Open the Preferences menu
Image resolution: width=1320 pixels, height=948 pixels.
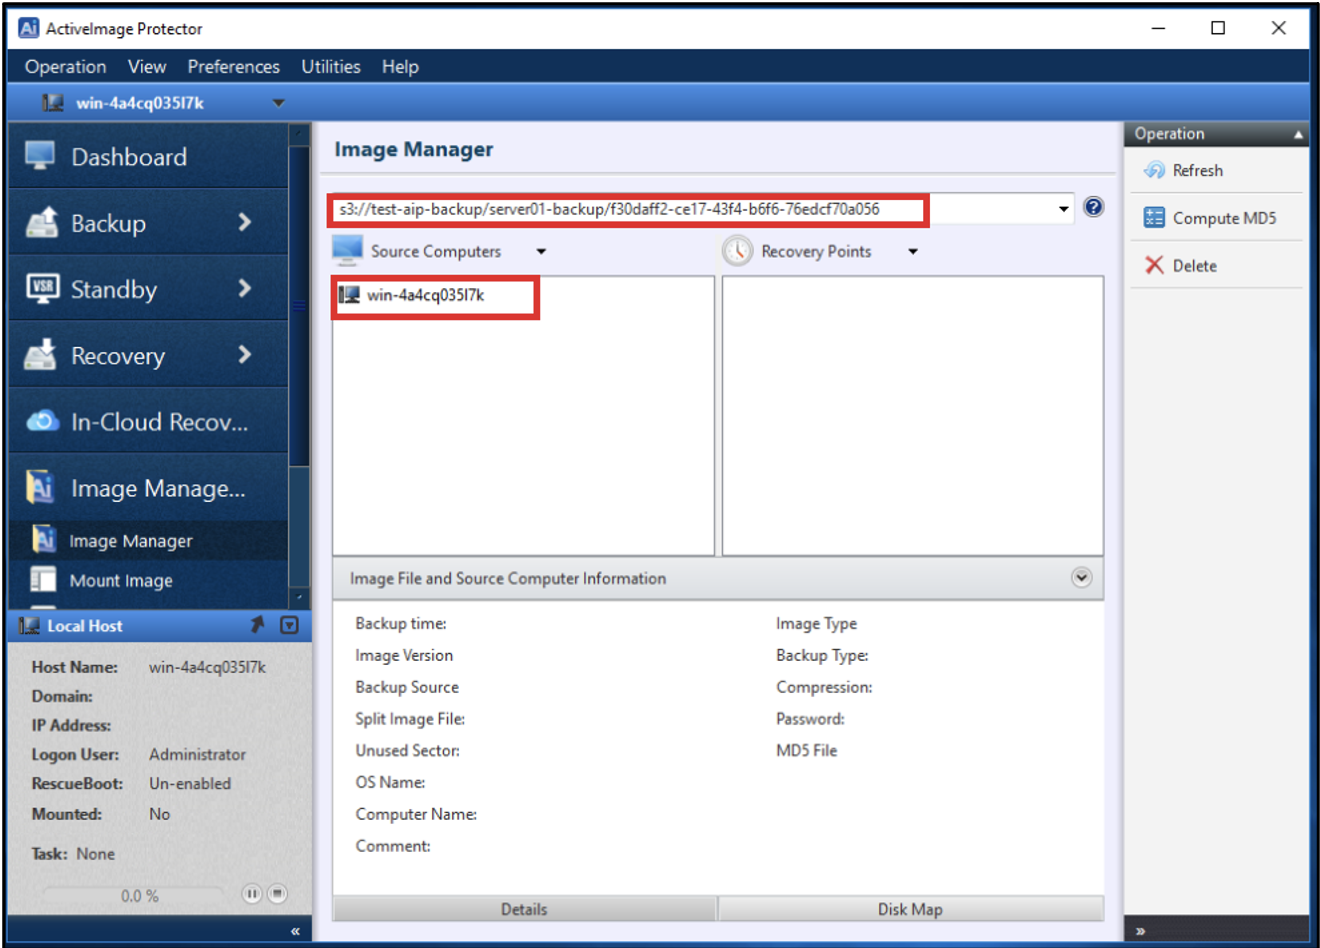234,67
